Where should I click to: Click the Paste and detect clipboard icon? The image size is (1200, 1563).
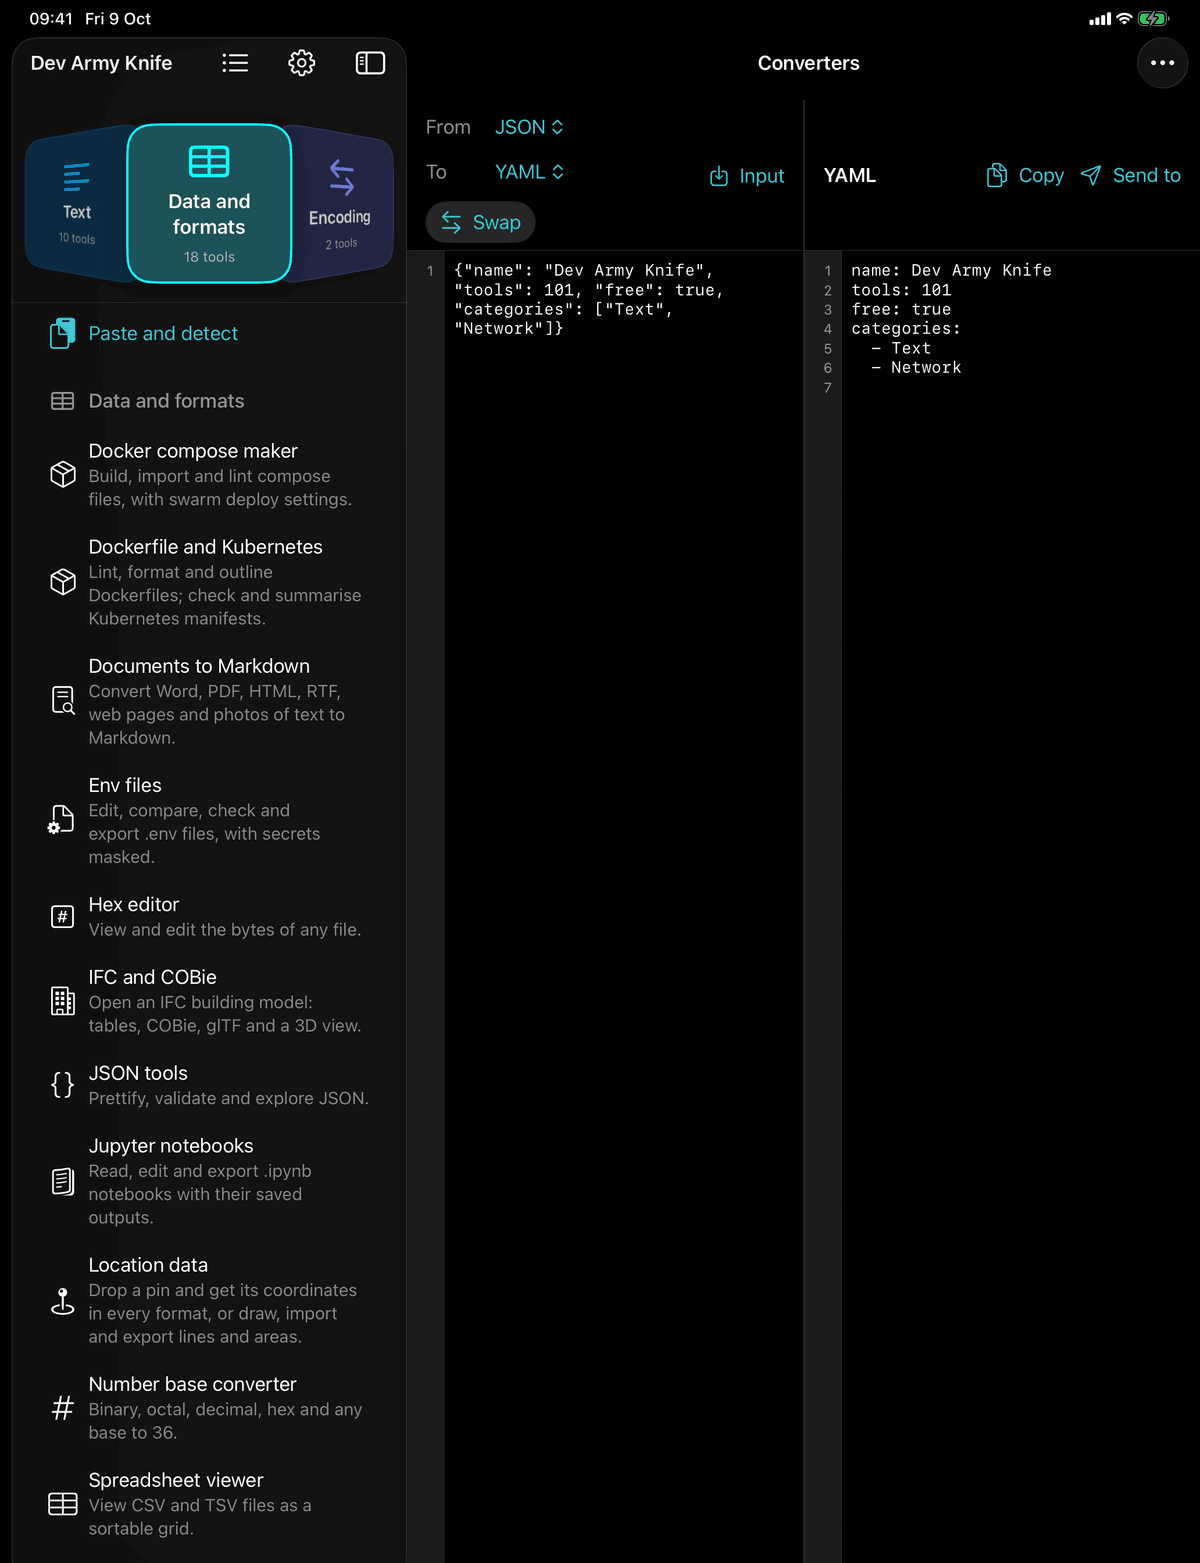(62, 333)
